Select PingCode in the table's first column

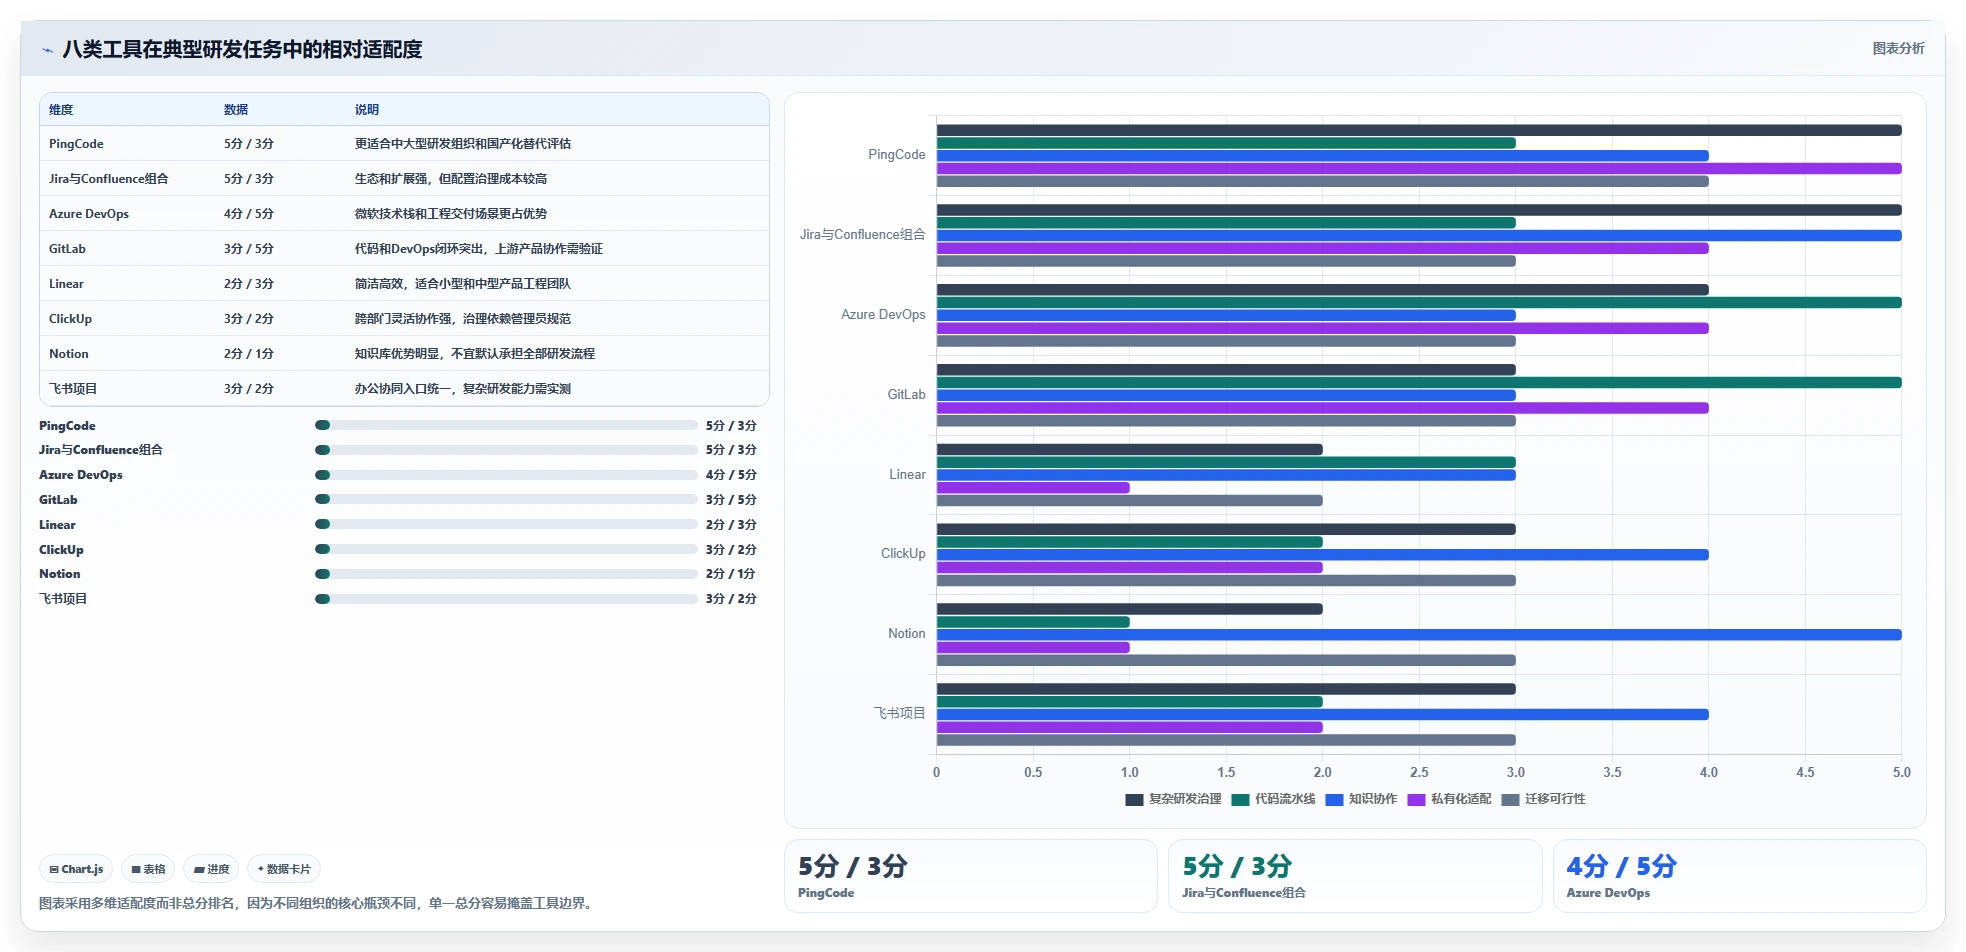pyautogui.click(x=76, y=144)
